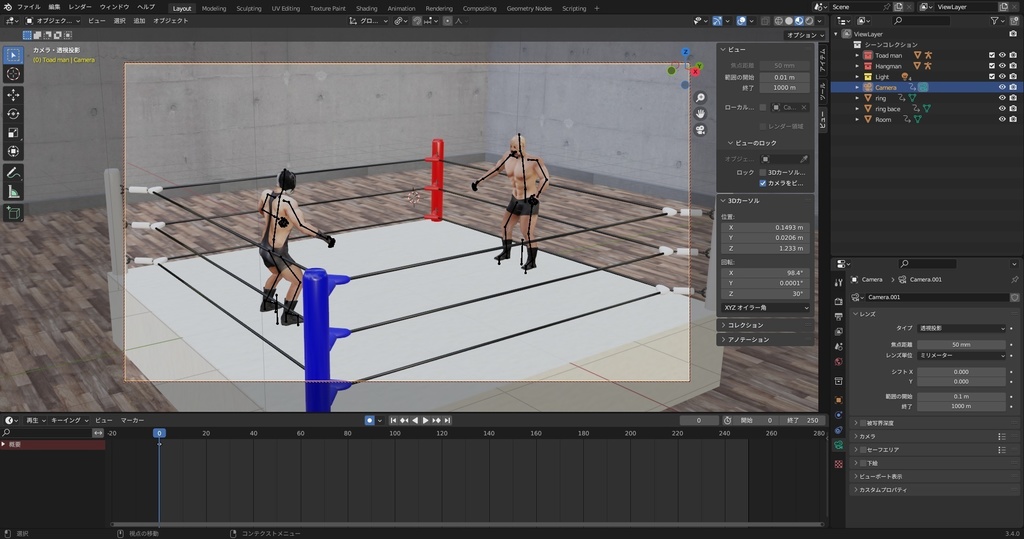This screenshot has width=1024, height=539.
Task: Open the Object Constraints properties tab
Action: pos(839,430)
